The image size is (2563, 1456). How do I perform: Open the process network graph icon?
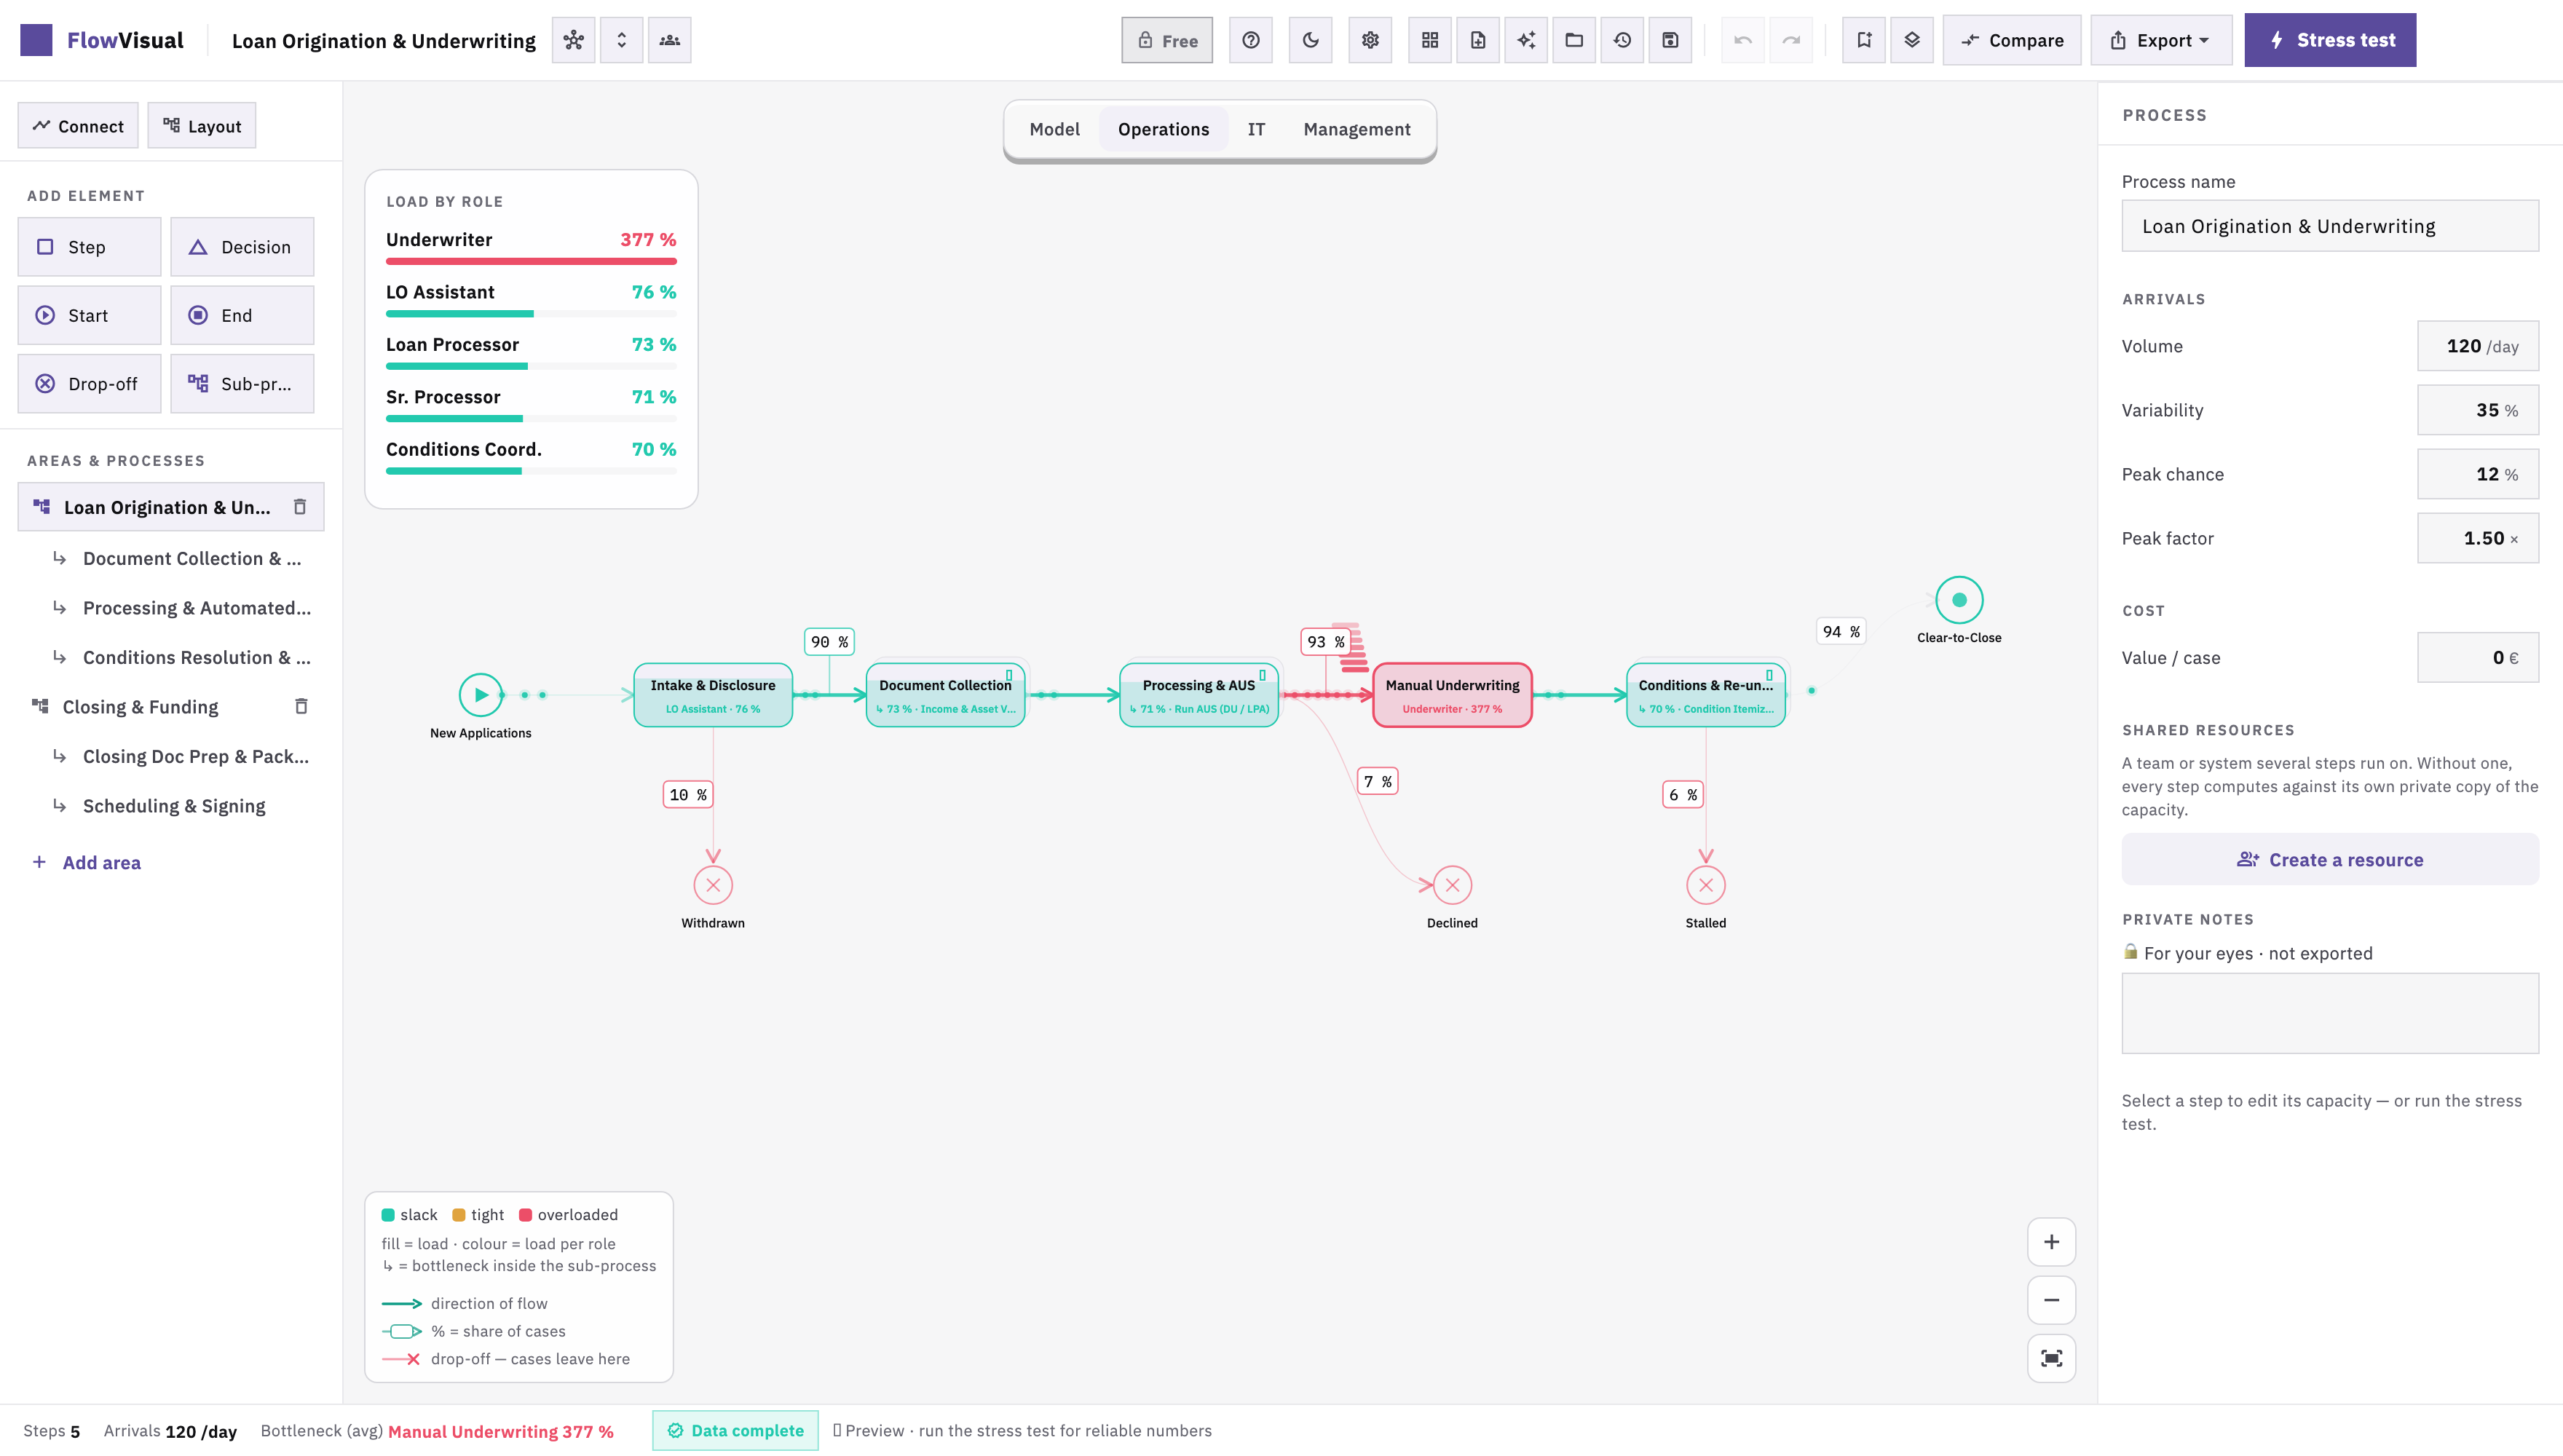pyautogui.click(x=573, y=40)
